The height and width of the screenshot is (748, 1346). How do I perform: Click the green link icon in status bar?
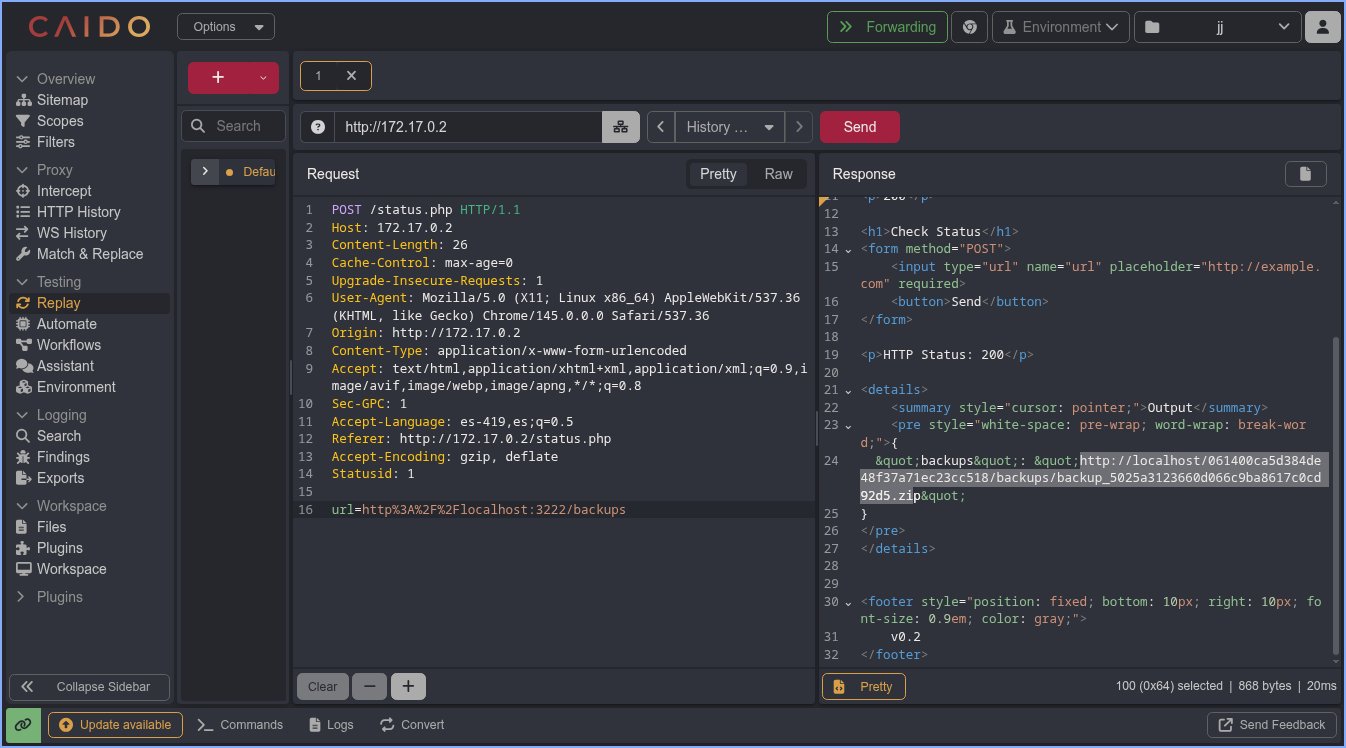(24, 725)
